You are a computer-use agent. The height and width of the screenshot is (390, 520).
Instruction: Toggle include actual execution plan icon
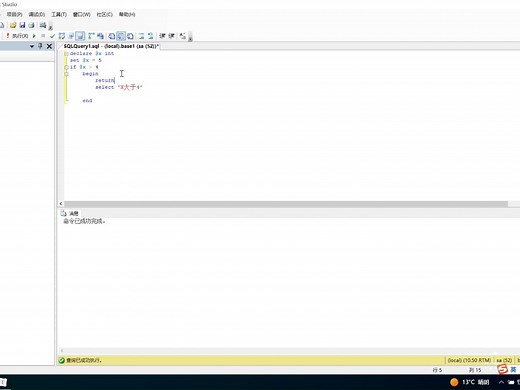(91, 36)
